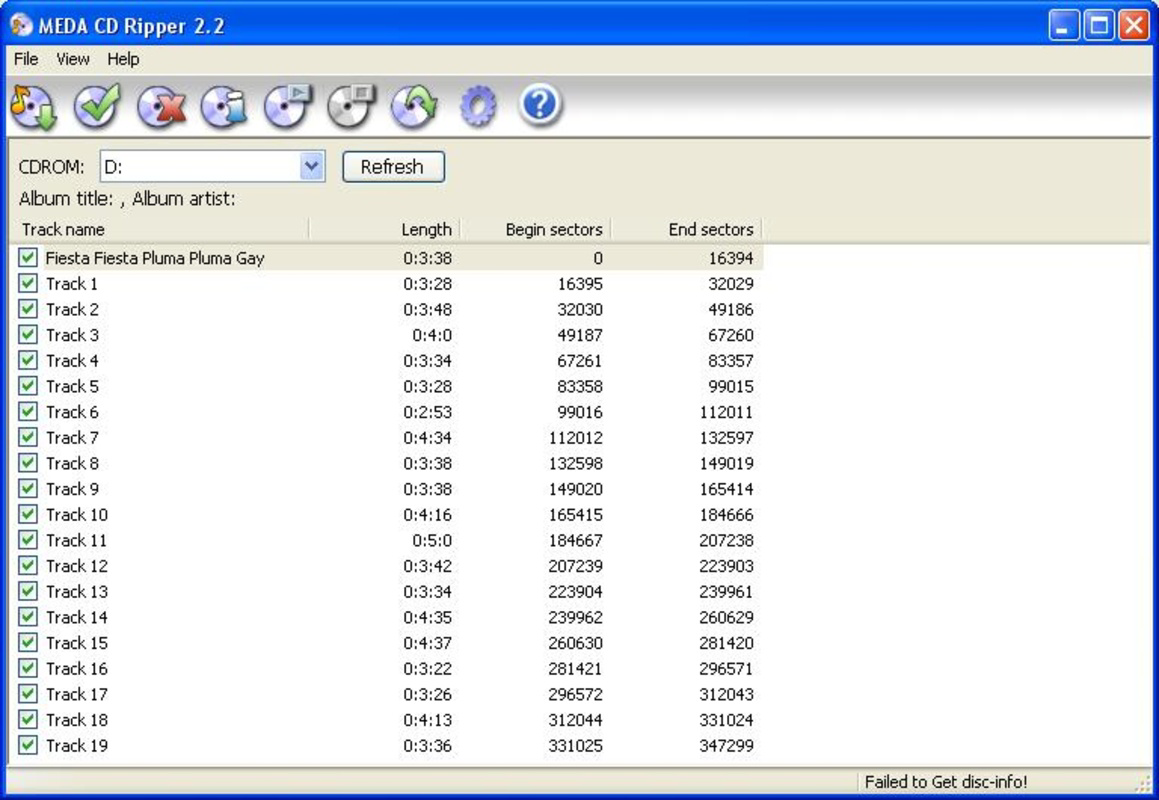Click the Refresh button
The image size is (1159, 800).
pyautogui.click(x=393, y=166)
